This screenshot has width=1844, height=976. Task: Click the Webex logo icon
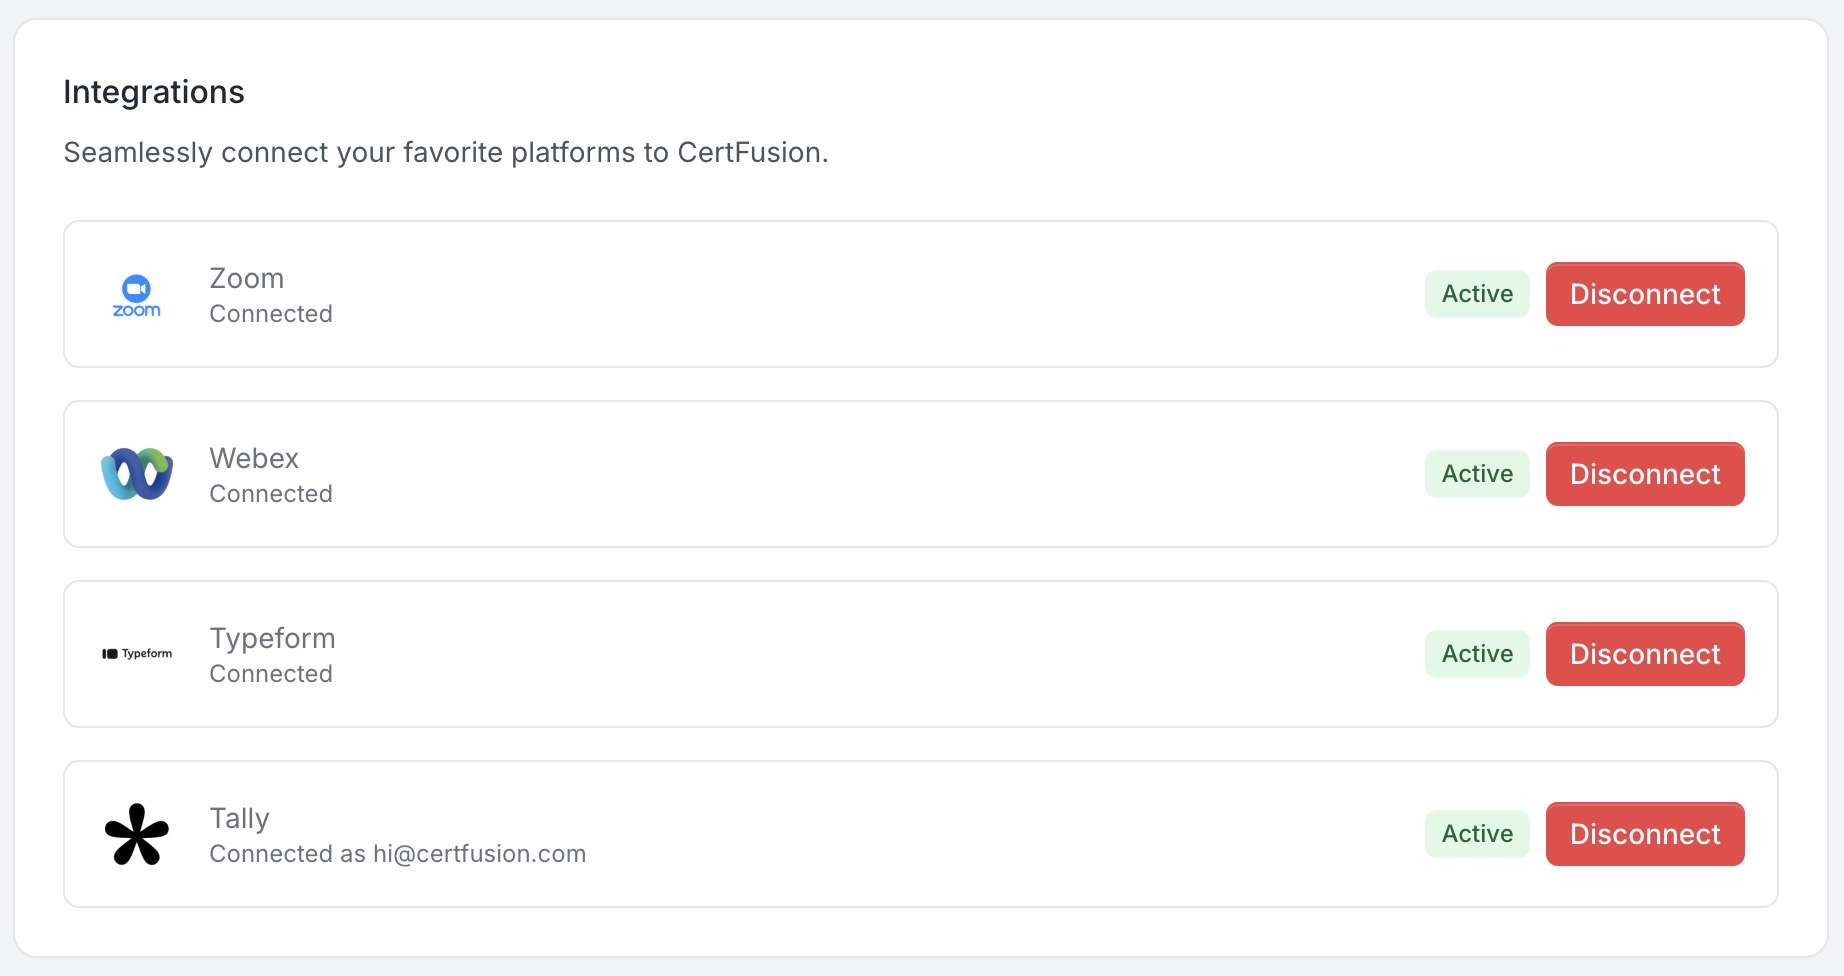coord(137,474)
